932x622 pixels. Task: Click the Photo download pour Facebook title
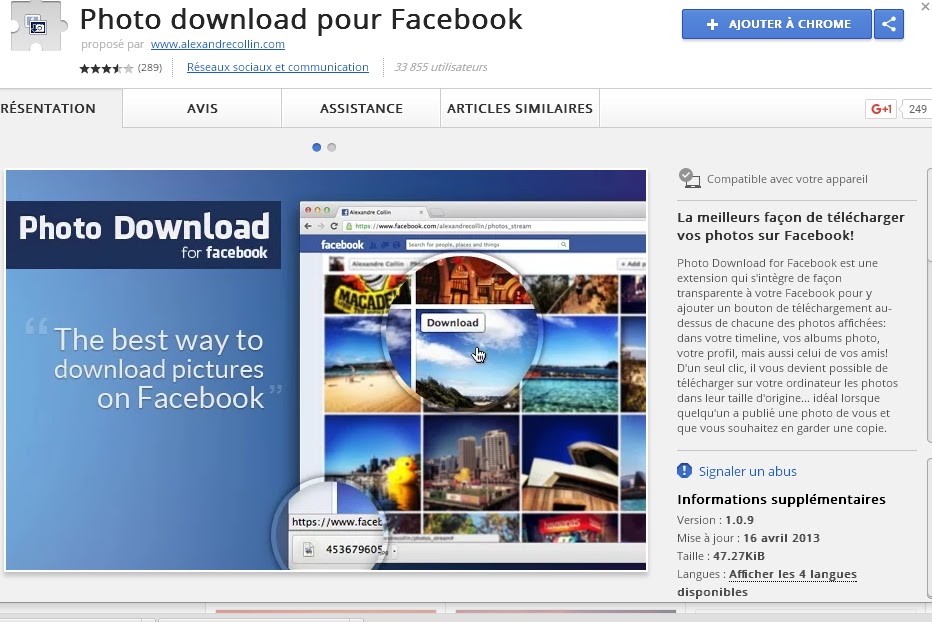pyautogui.click(x=301, y=19)
